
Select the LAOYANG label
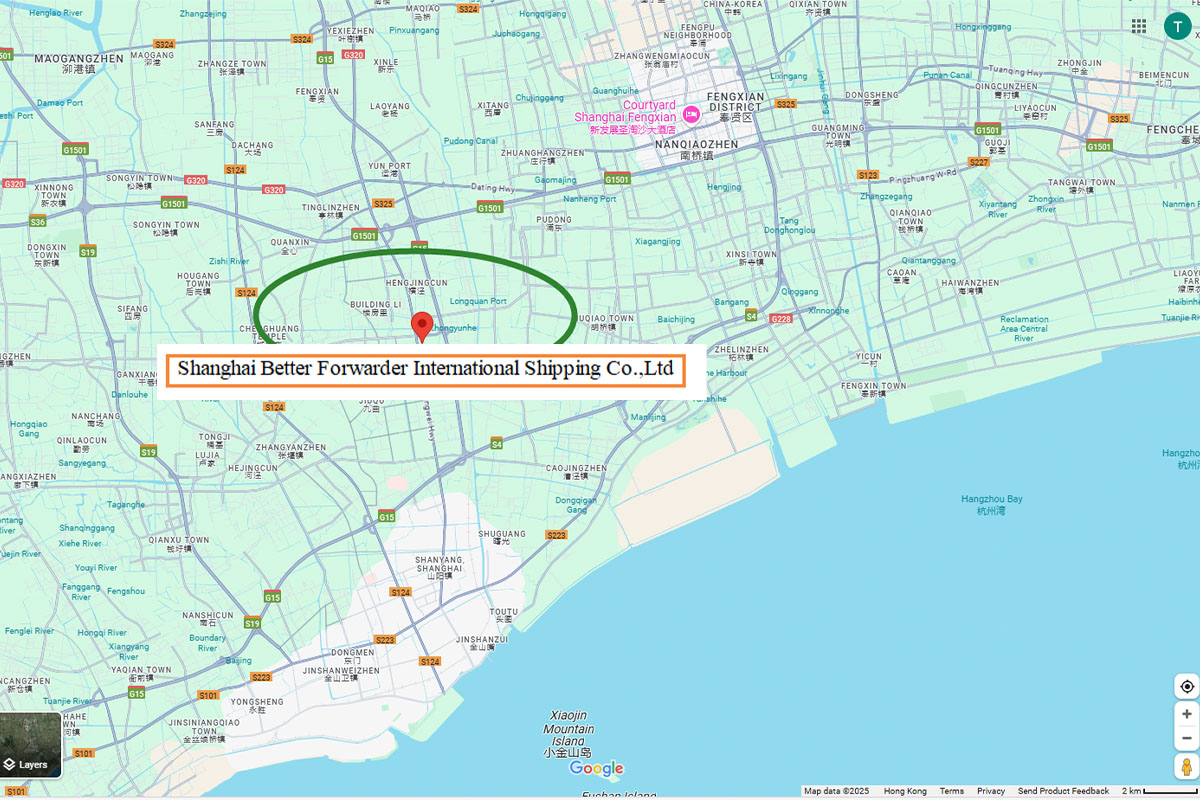(389, 109)
